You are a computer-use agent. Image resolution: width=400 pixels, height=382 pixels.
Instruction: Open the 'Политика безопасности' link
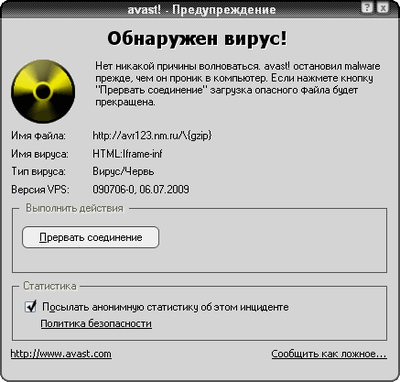click(96, 324)
